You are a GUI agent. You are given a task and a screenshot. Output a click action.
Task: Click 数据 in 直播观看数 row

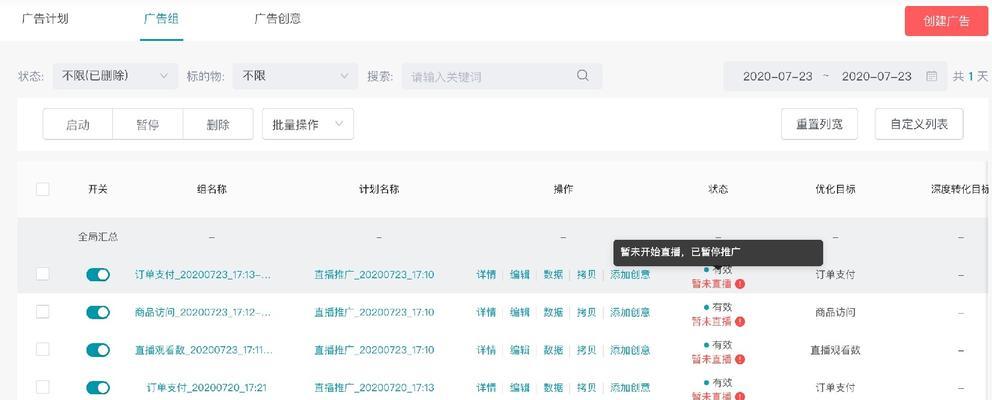[553, 350]
